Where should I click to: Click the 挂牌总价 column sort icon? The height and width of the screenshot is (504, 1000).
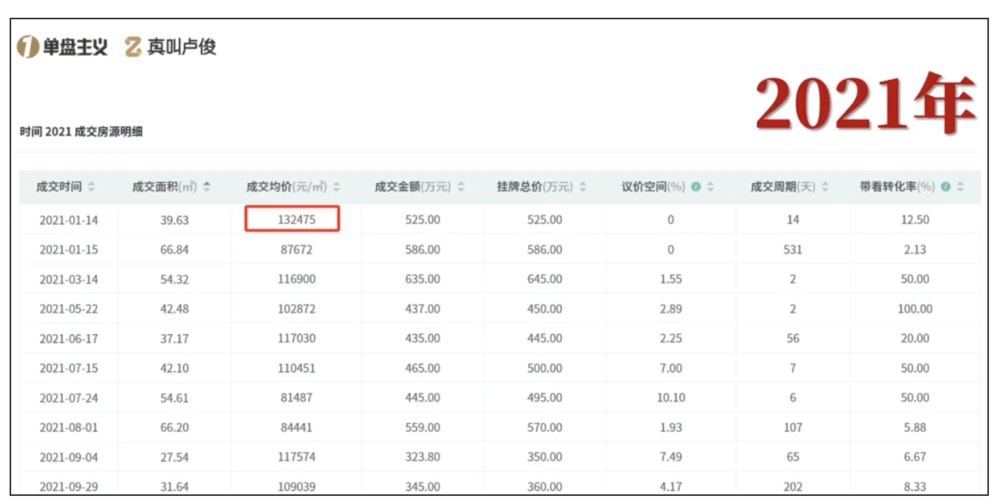(583, 187)
